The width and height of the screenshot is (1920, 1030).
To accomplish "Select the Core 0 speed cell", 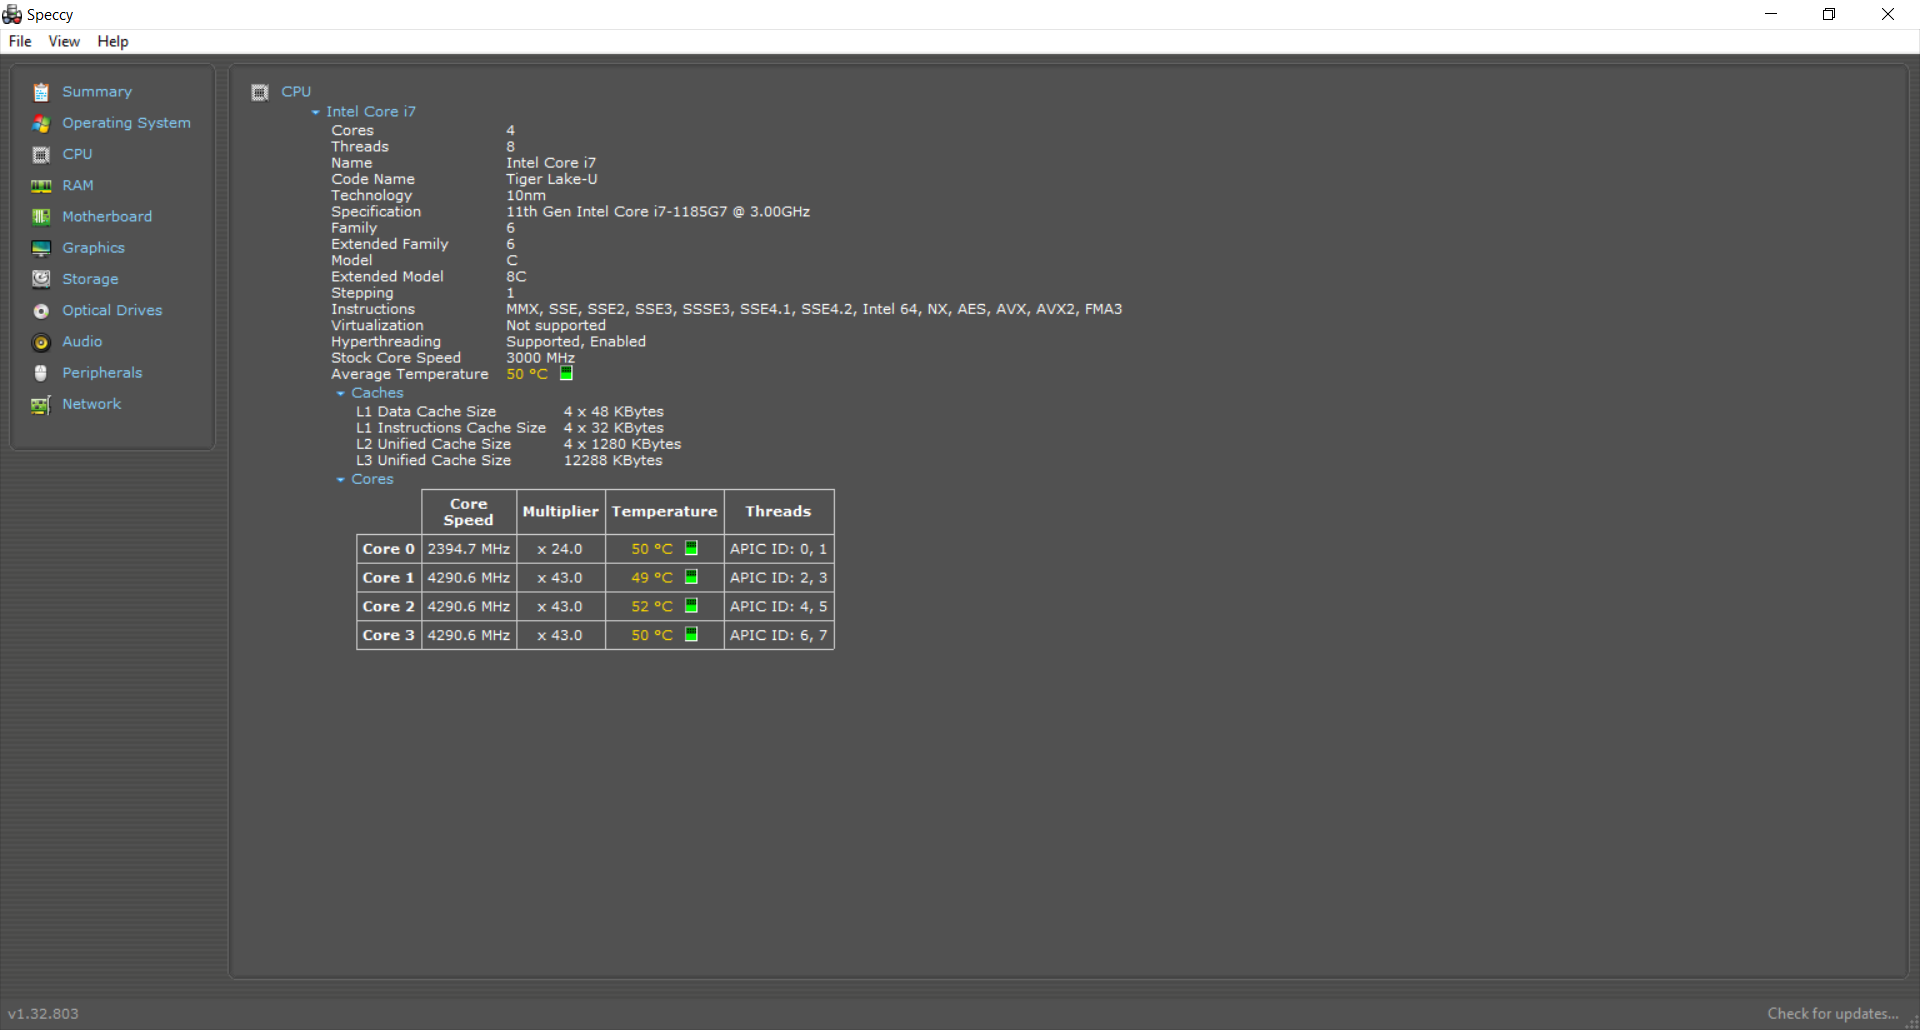I will coord(468,548).
